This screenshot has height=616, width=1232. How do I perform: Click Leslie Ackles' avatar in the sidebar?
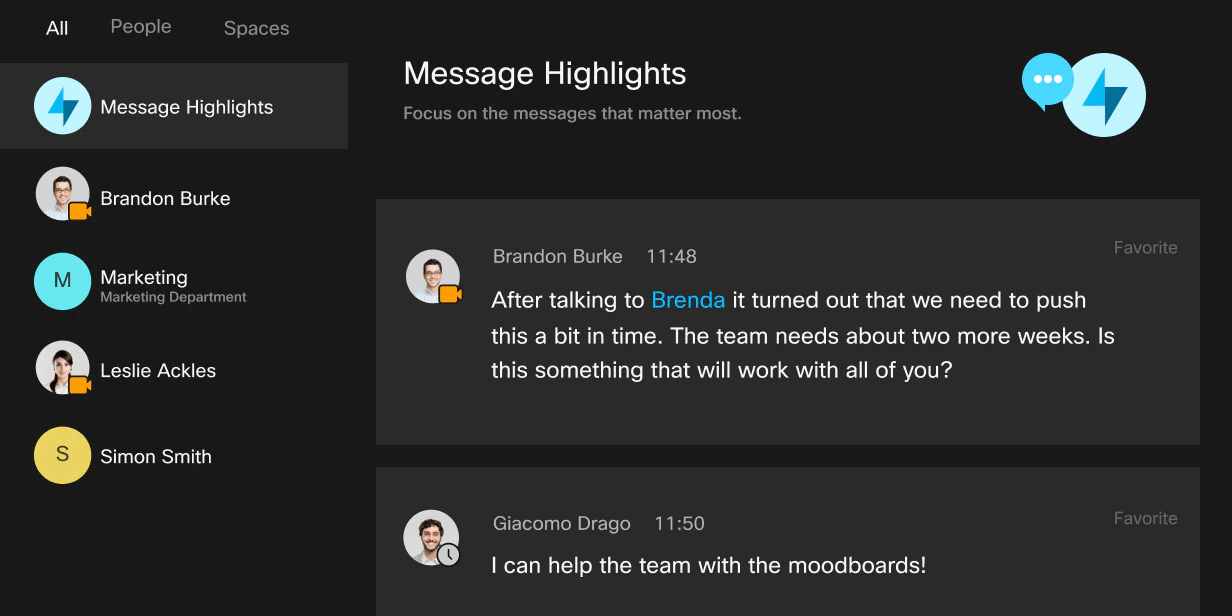(62, 367)
